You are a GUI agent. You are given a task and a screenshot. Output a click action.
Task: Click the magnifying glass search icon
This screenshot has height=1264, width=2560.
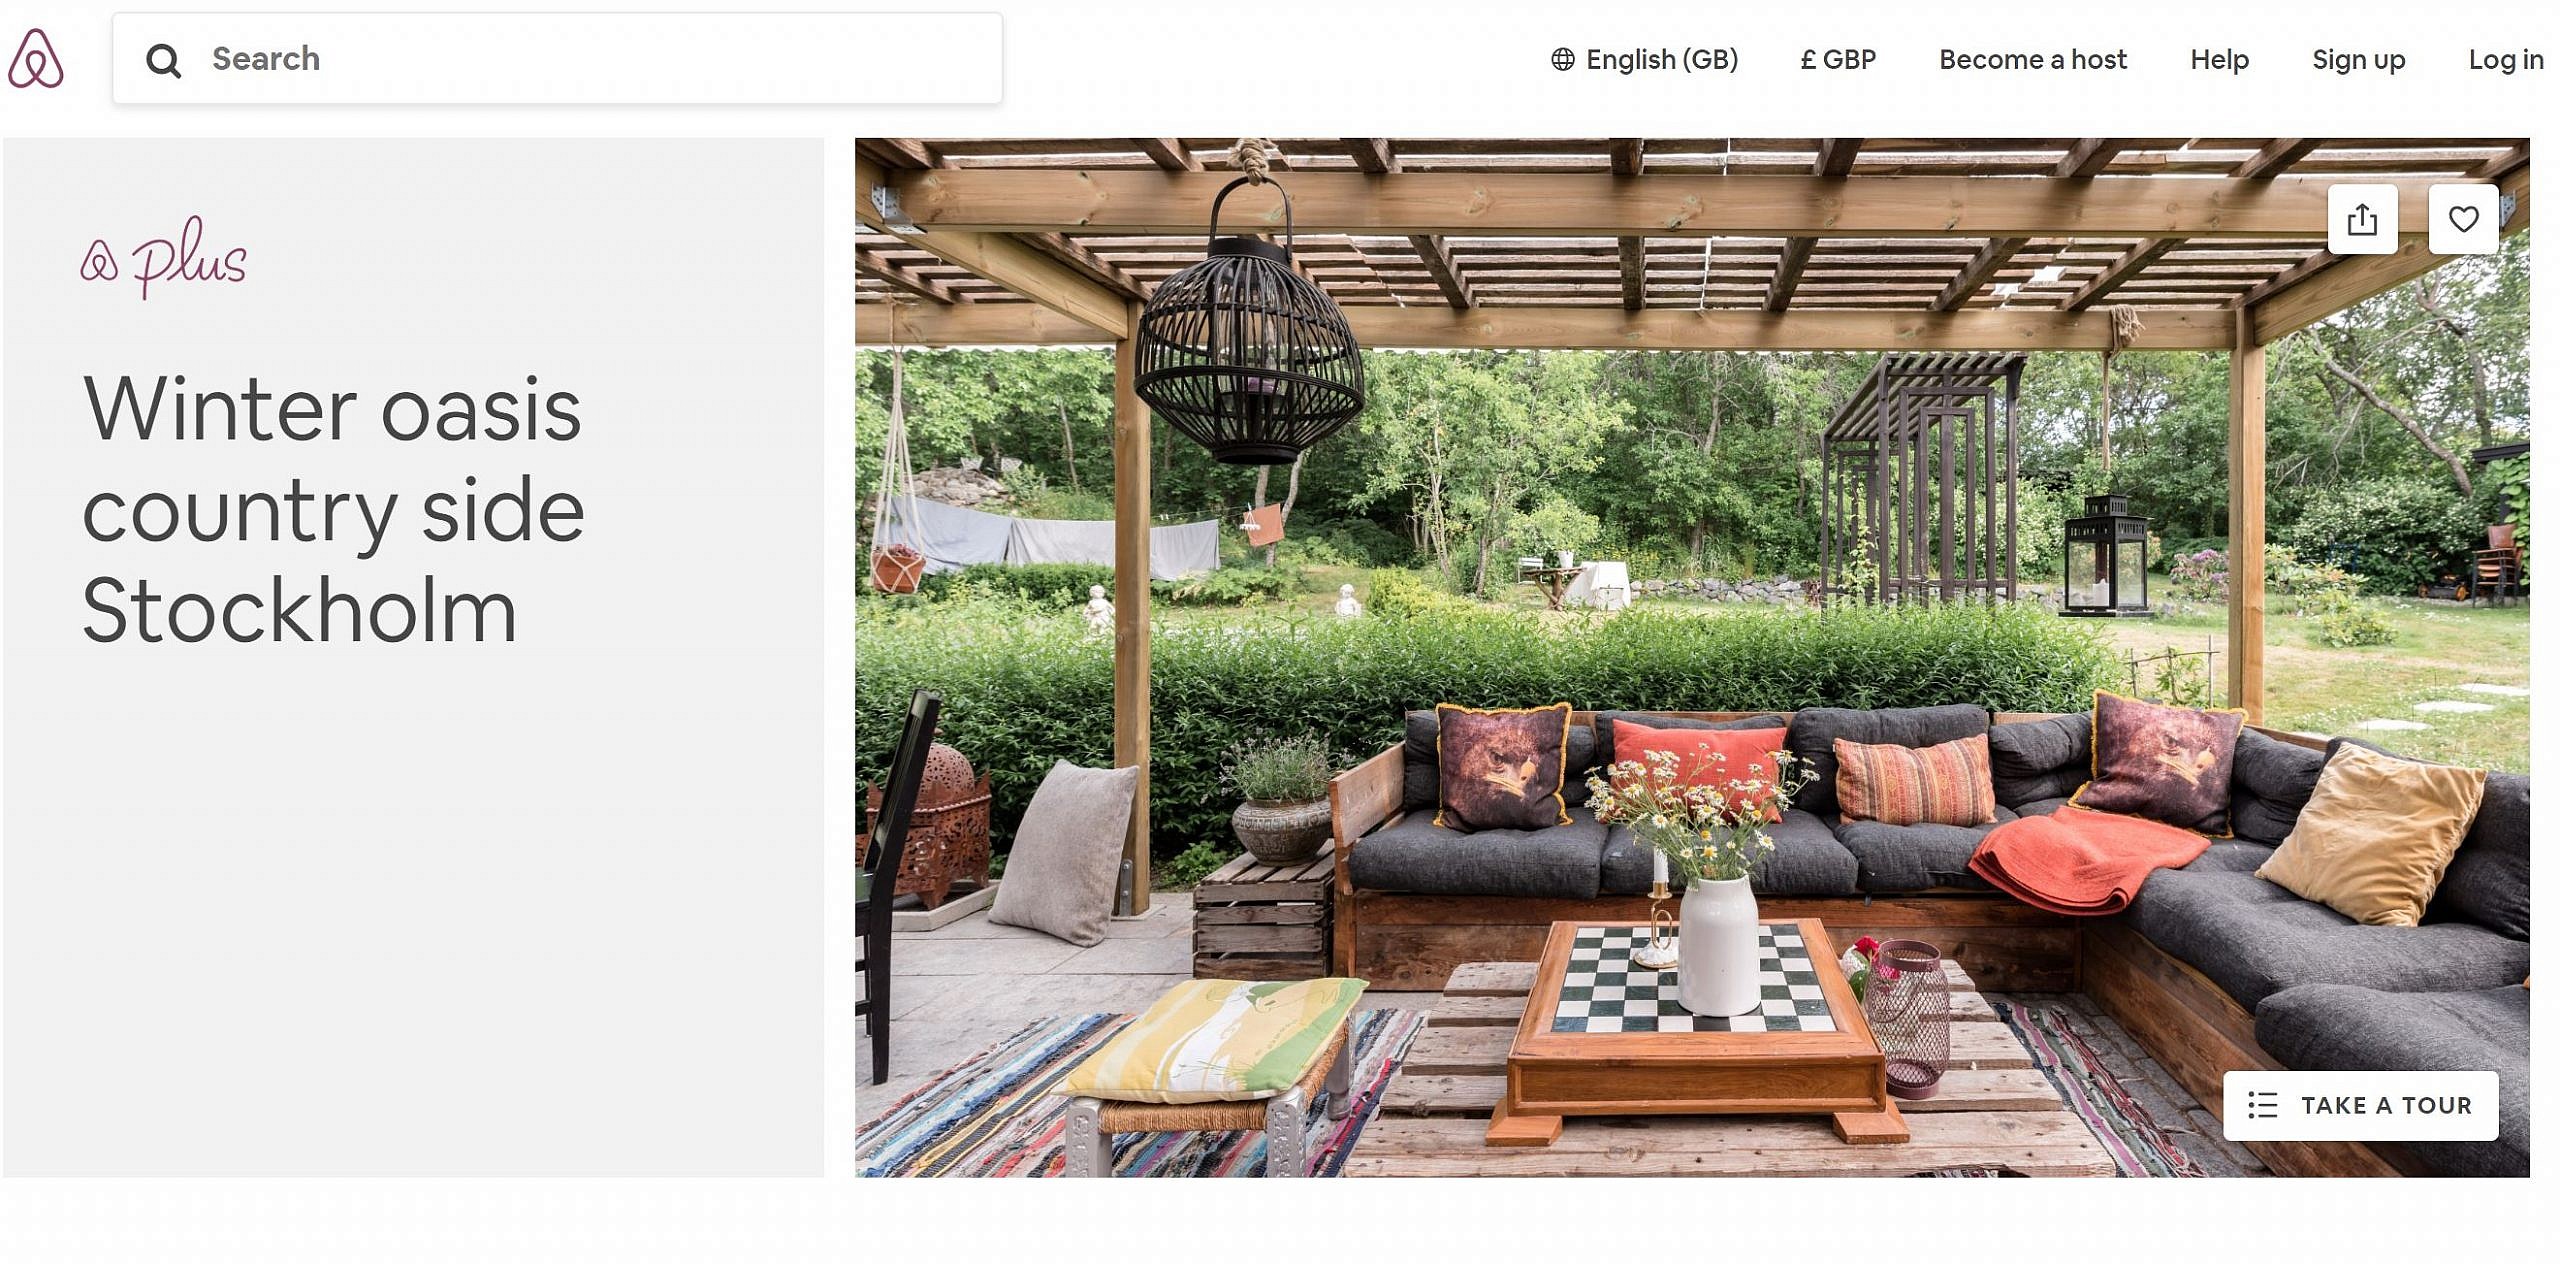pyautogui.click(x=163, y=60)
